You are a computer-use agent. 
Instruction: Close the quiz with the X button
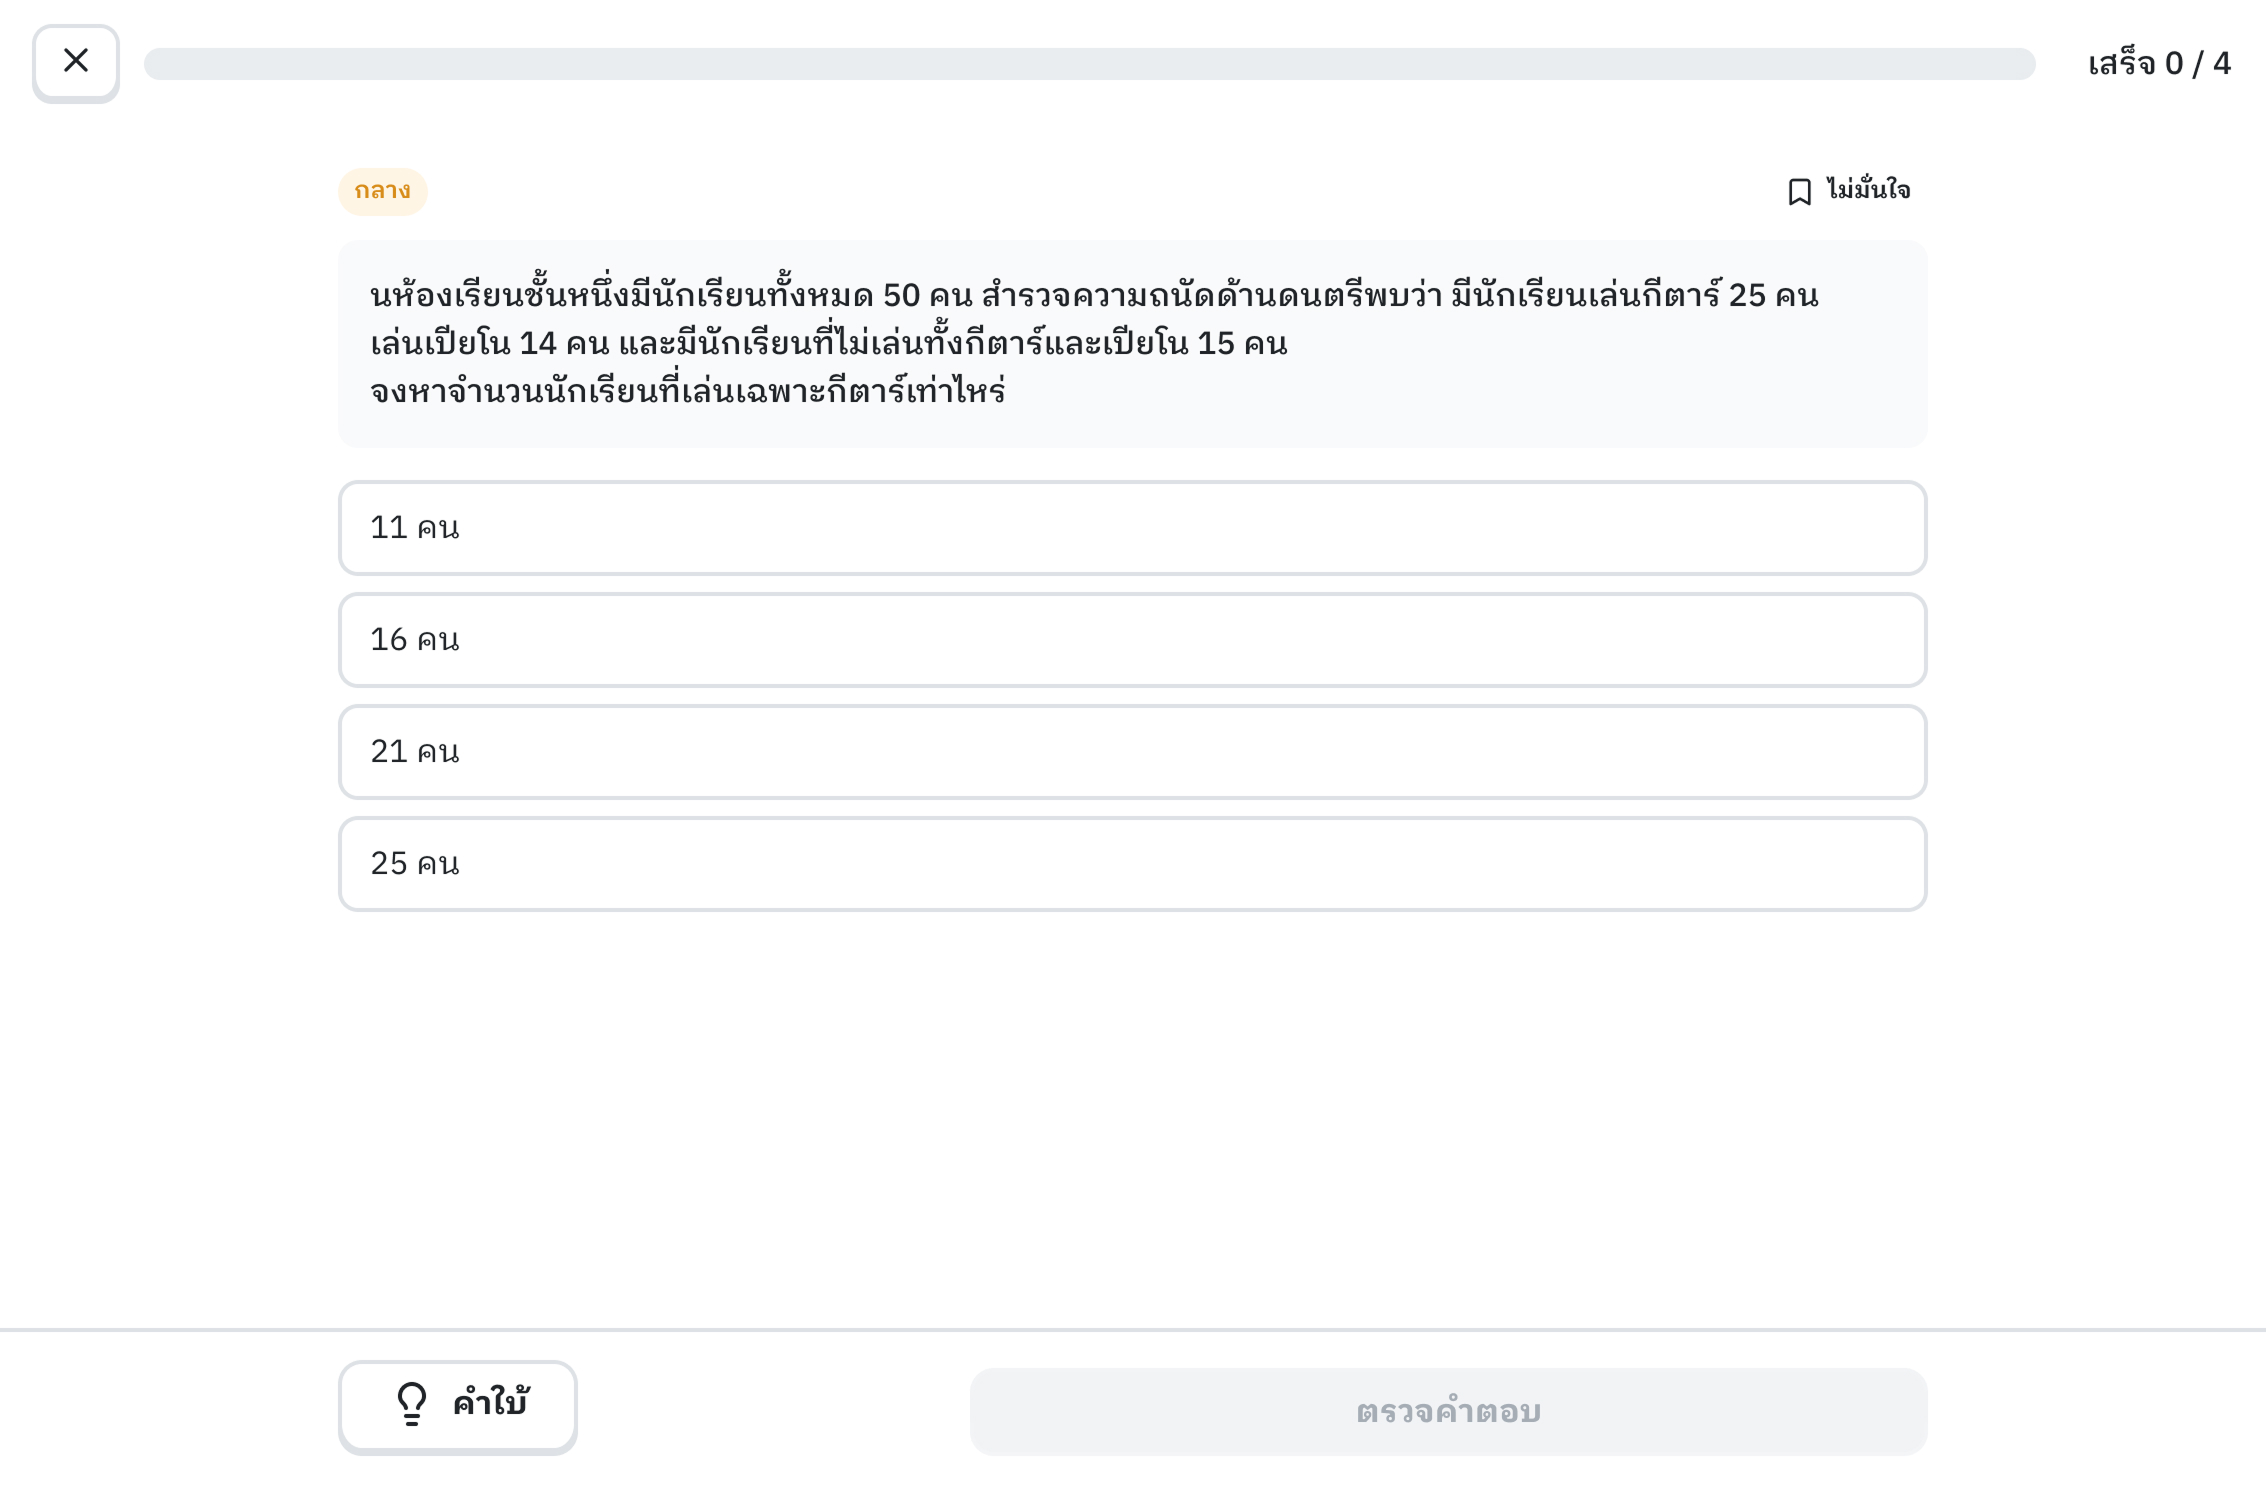pyautogui.click(x=76, y=62)
